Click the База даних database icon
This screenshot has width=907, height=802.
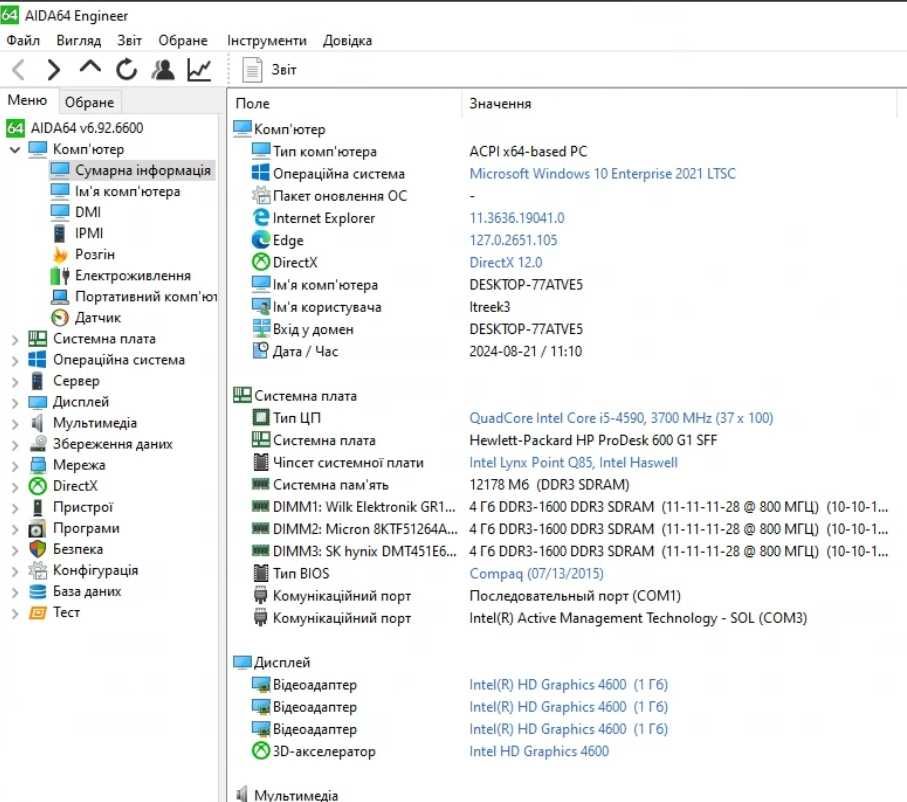coord(38,591)
